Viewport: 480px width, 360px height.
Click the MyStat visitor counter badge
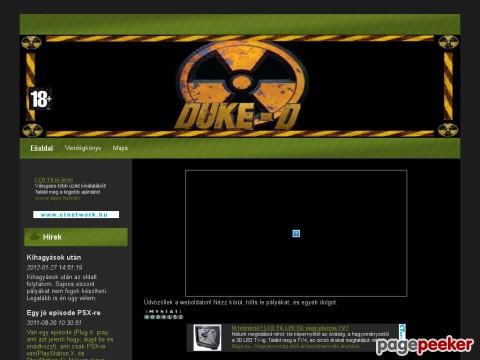click(x=164, y=314)
